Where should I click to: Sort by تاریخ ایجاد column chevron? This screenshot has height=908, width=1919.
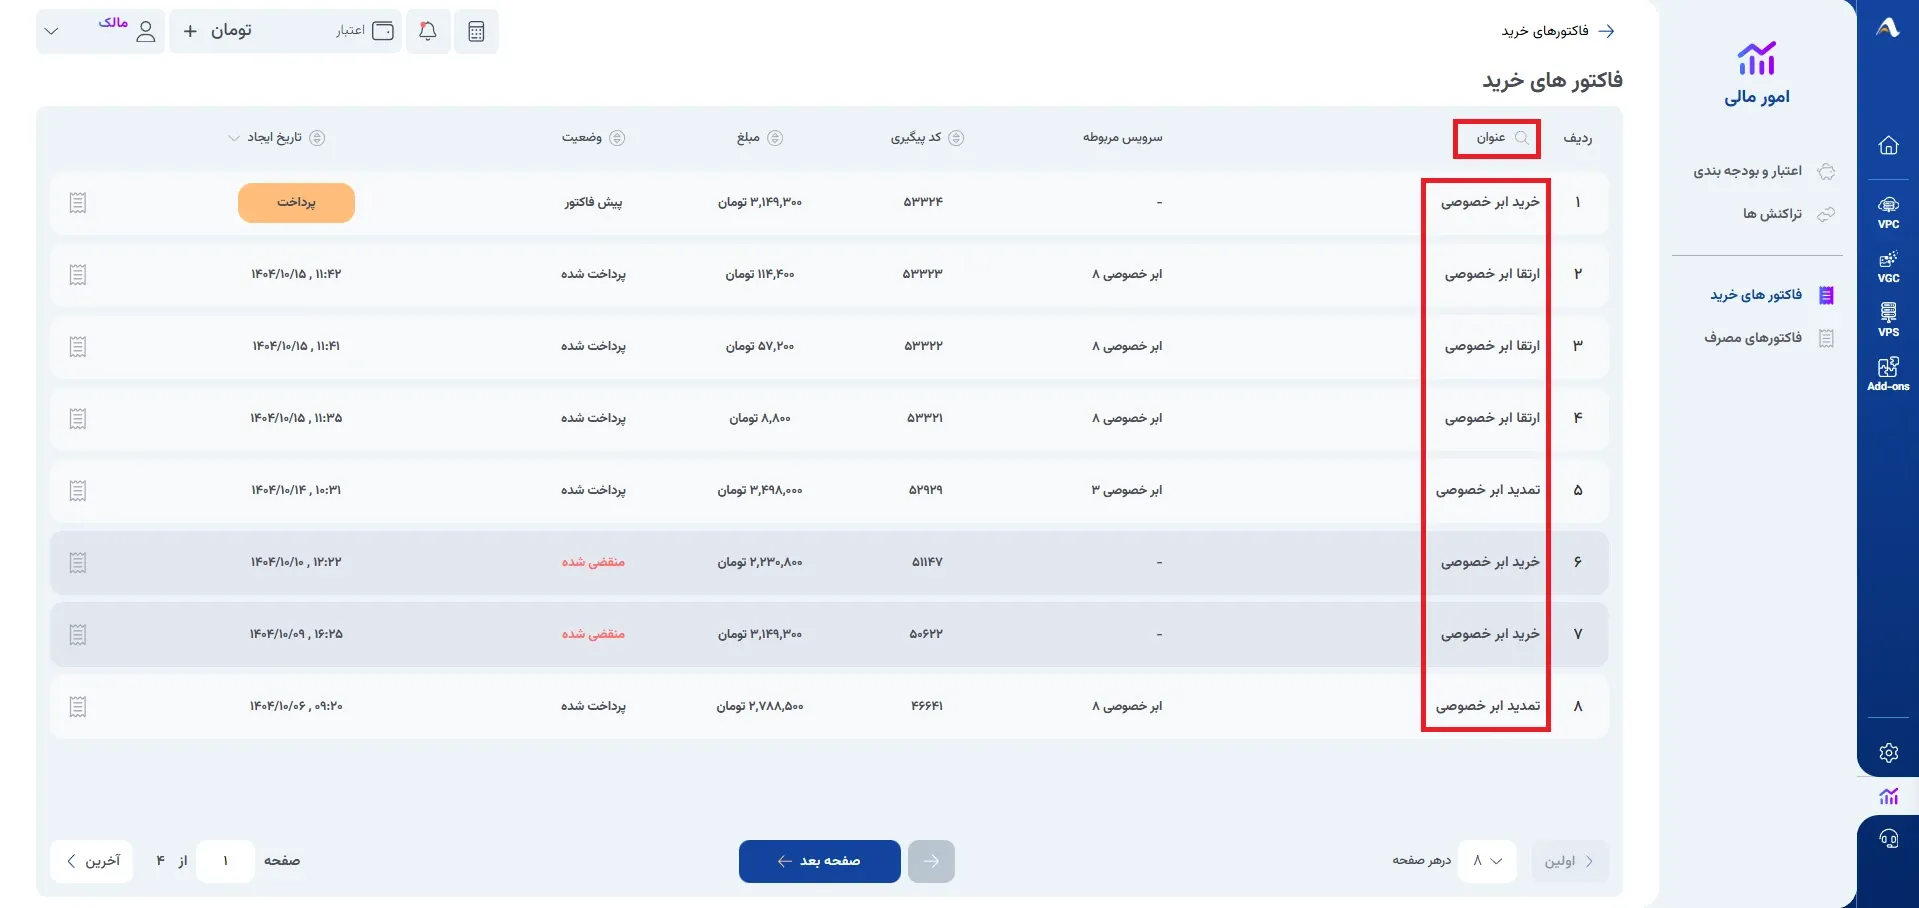point(234,138)
